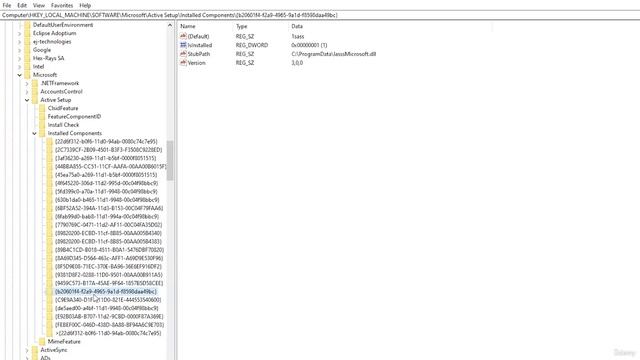This screenshot has height=360, width=640.
Task: Click folder icon of the {E92B03AB key
Action: pos(50,316)
